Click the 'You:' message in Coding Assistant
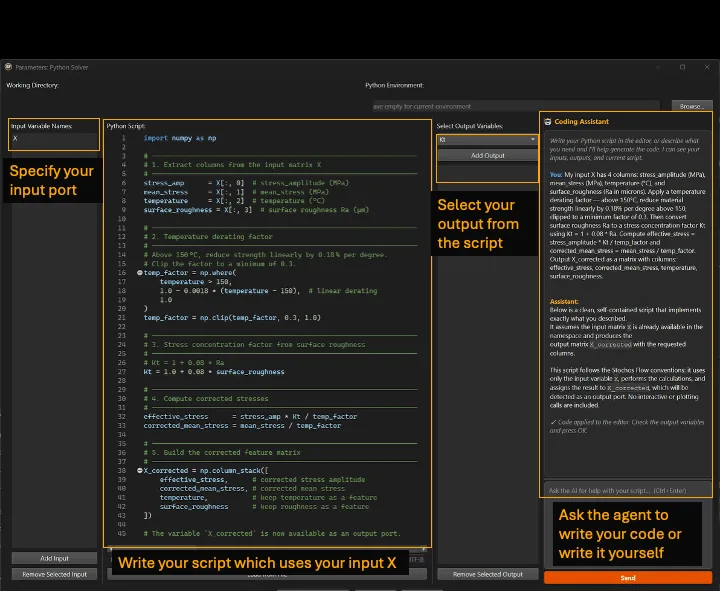Screen dimensions: 720x591 tap(627, 225)
